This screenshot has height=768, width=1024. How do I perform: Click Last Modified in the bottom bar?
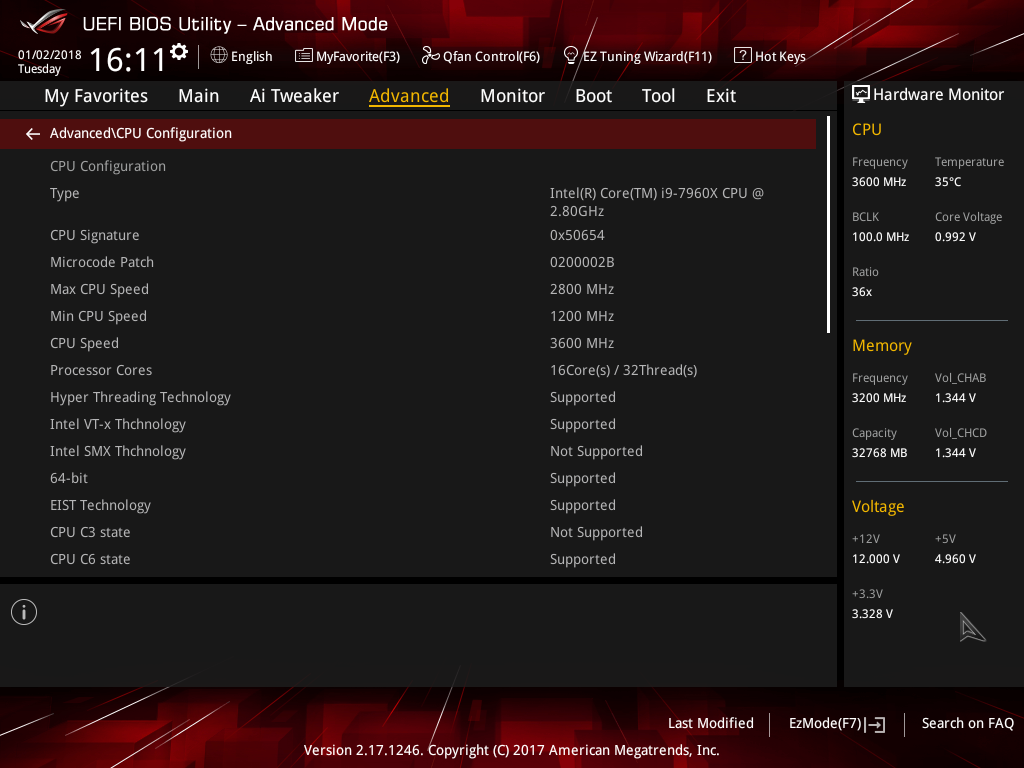pos(711,724)
